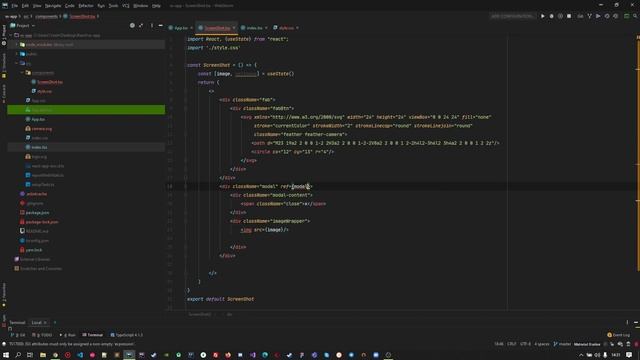Viewport: 640px width, 360px height.
Task: Click export default ScreenShot line
Action: (220, 299)
